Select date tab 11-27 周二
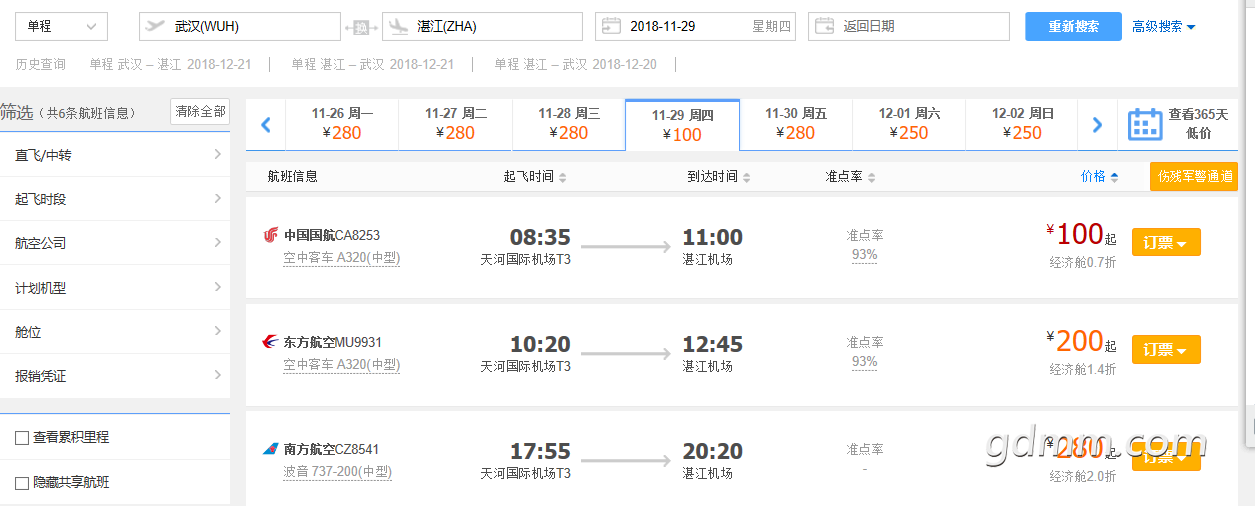1255x506 pixels. [x=455, y=124]
